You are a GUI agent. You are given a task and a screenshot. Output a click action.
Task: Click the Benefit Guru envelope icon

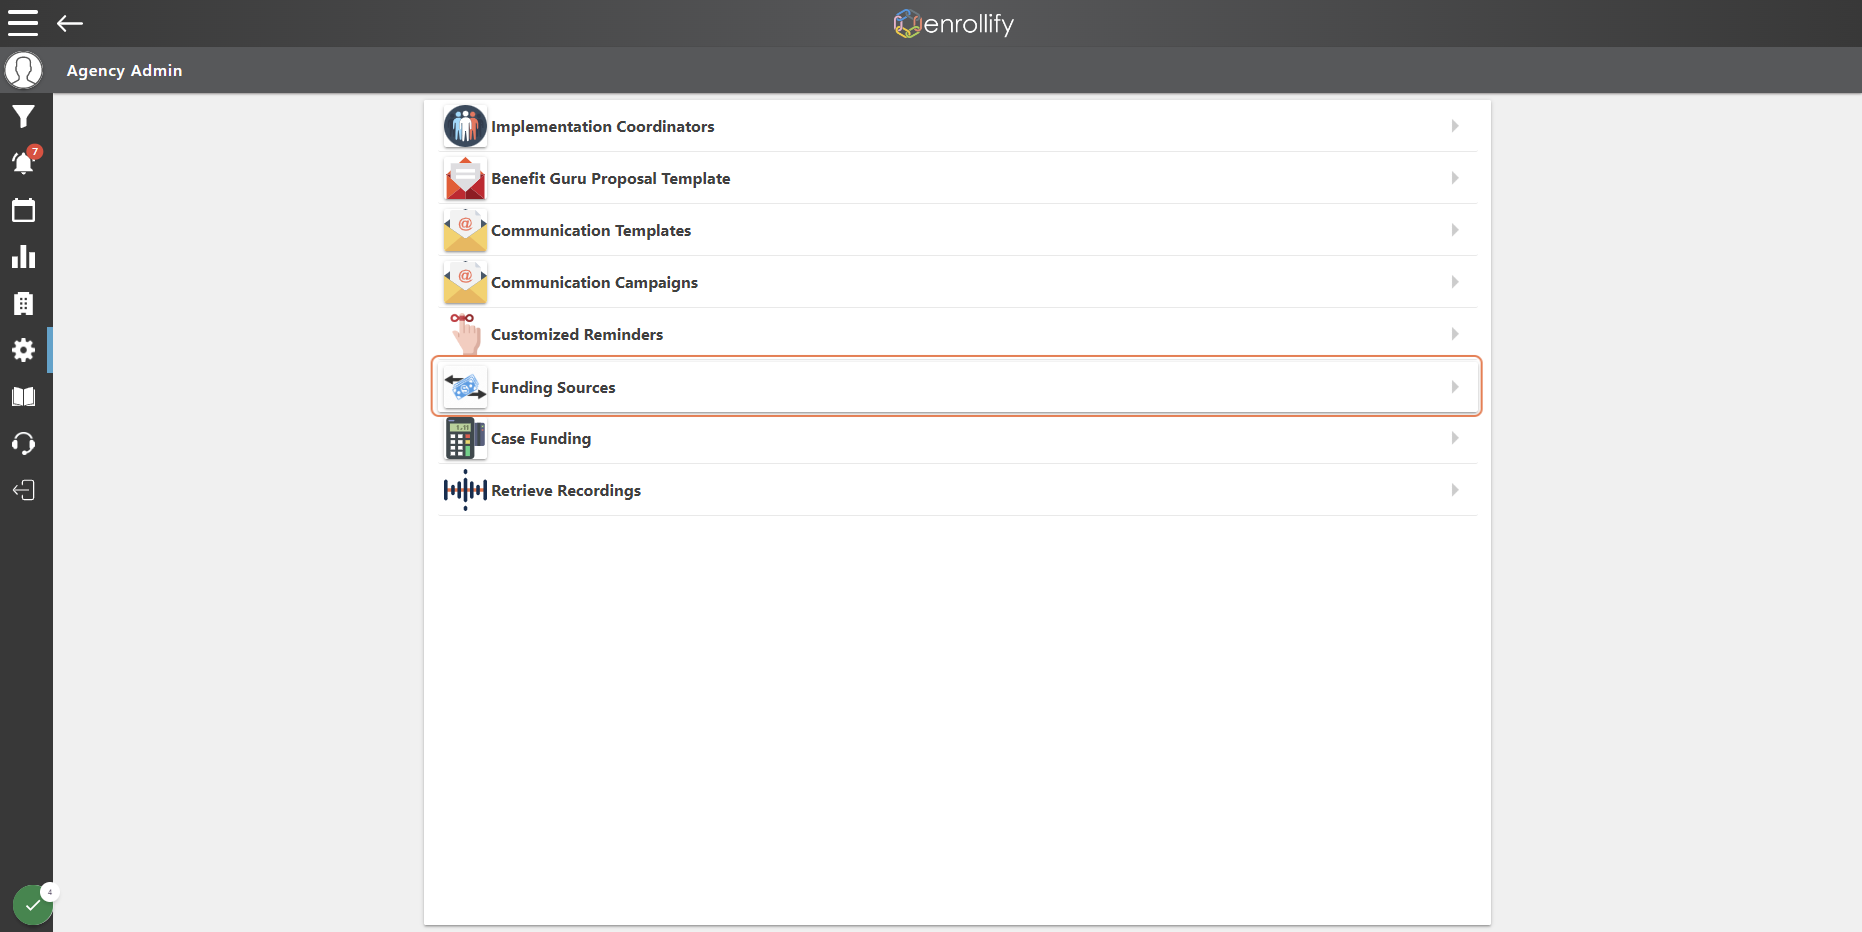point(465,178)
